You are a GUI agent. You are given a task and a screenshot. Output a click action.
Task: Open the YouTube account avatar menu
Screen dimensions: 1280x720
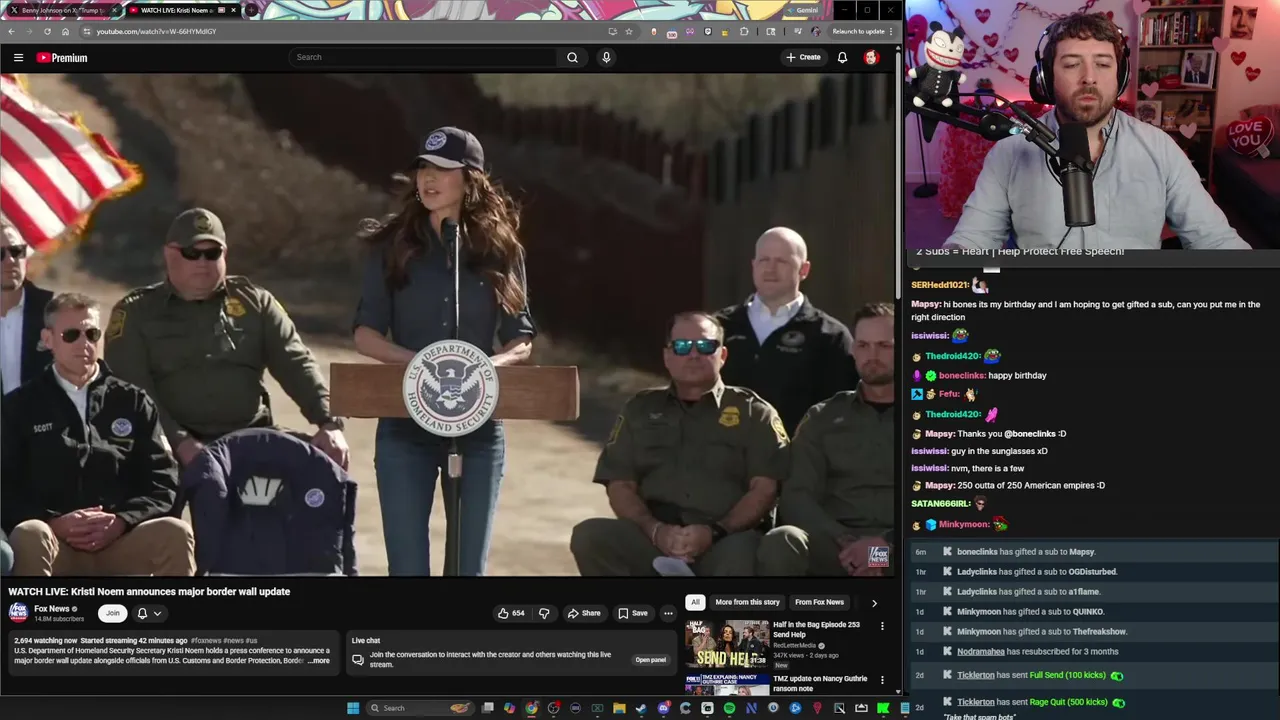[871, 57]
